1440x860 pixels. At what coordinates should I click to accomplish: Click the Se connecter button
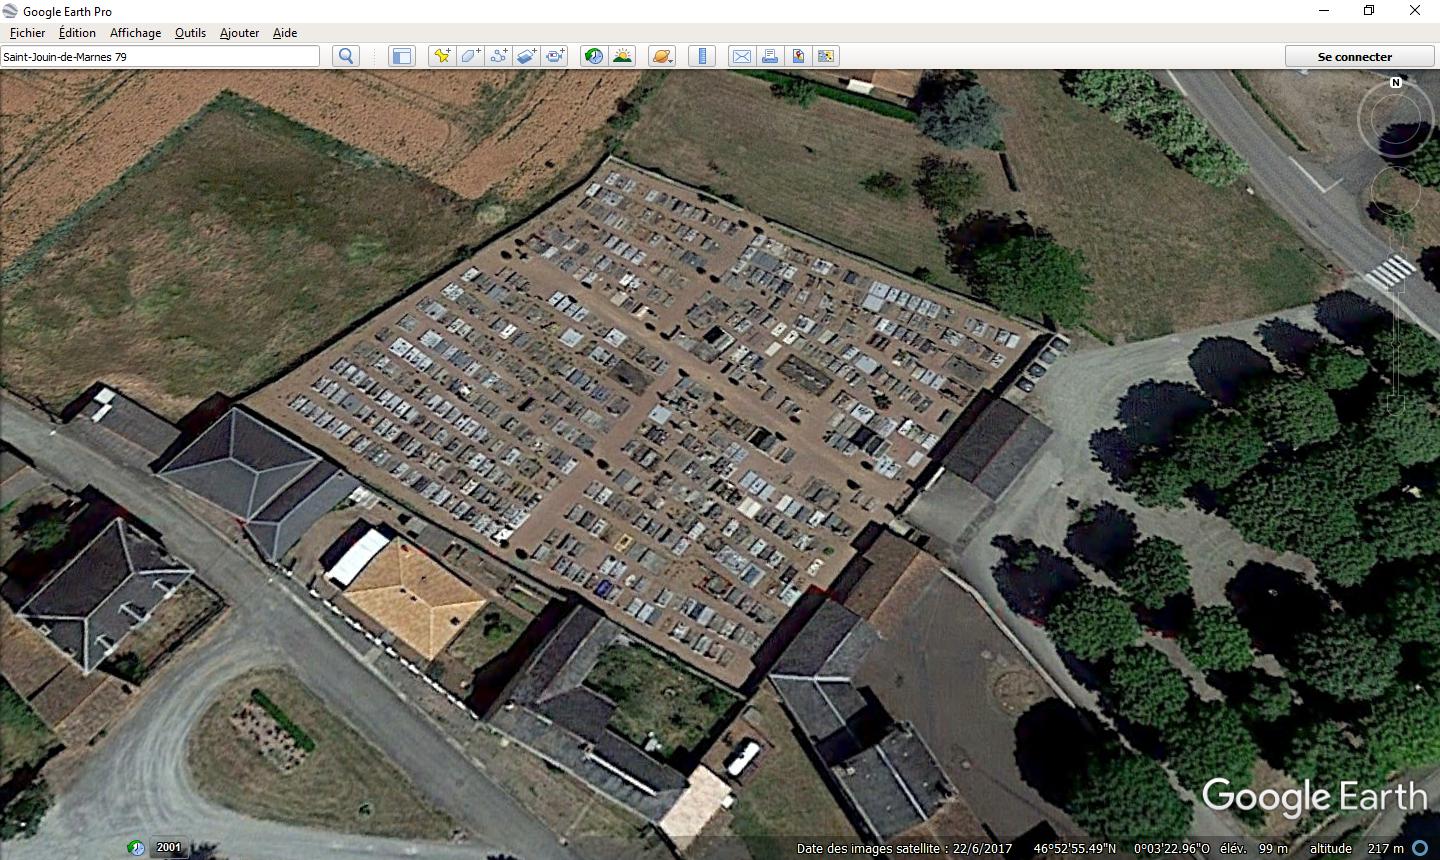coord(1355,56)
